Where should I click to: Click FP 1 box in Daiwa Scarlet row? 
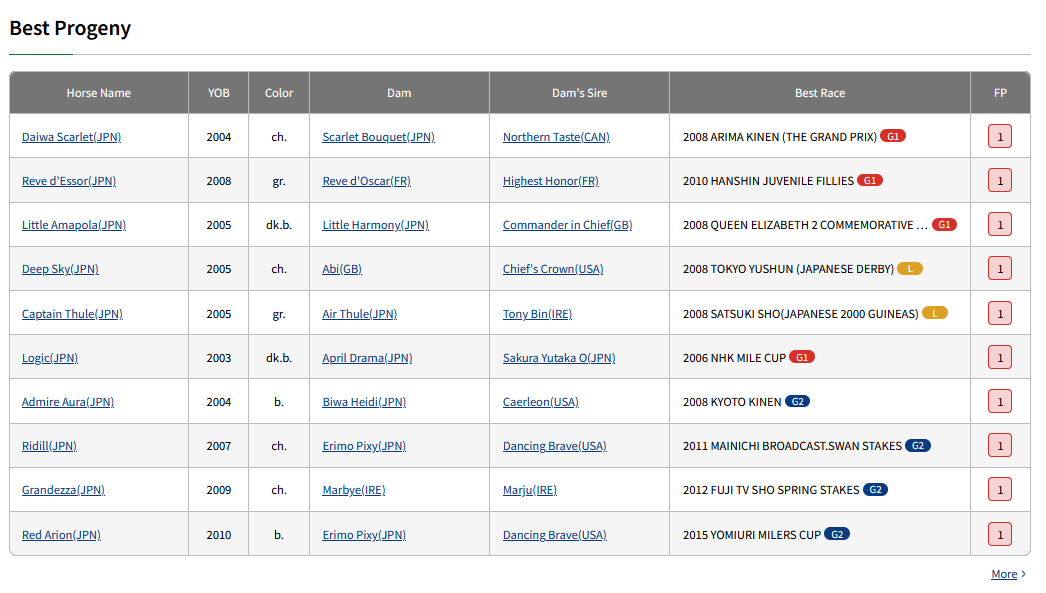point(1000,136)
